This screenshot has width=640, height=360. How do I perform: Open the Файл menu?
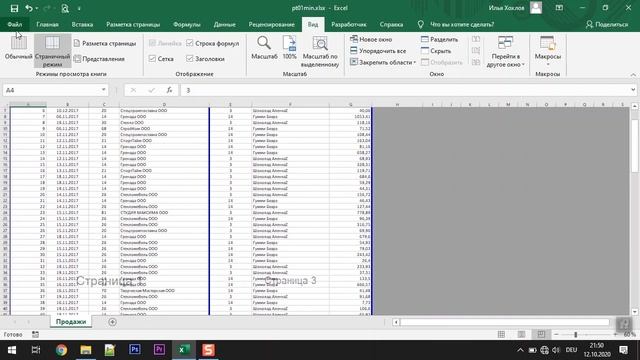(x=15, y=24)
